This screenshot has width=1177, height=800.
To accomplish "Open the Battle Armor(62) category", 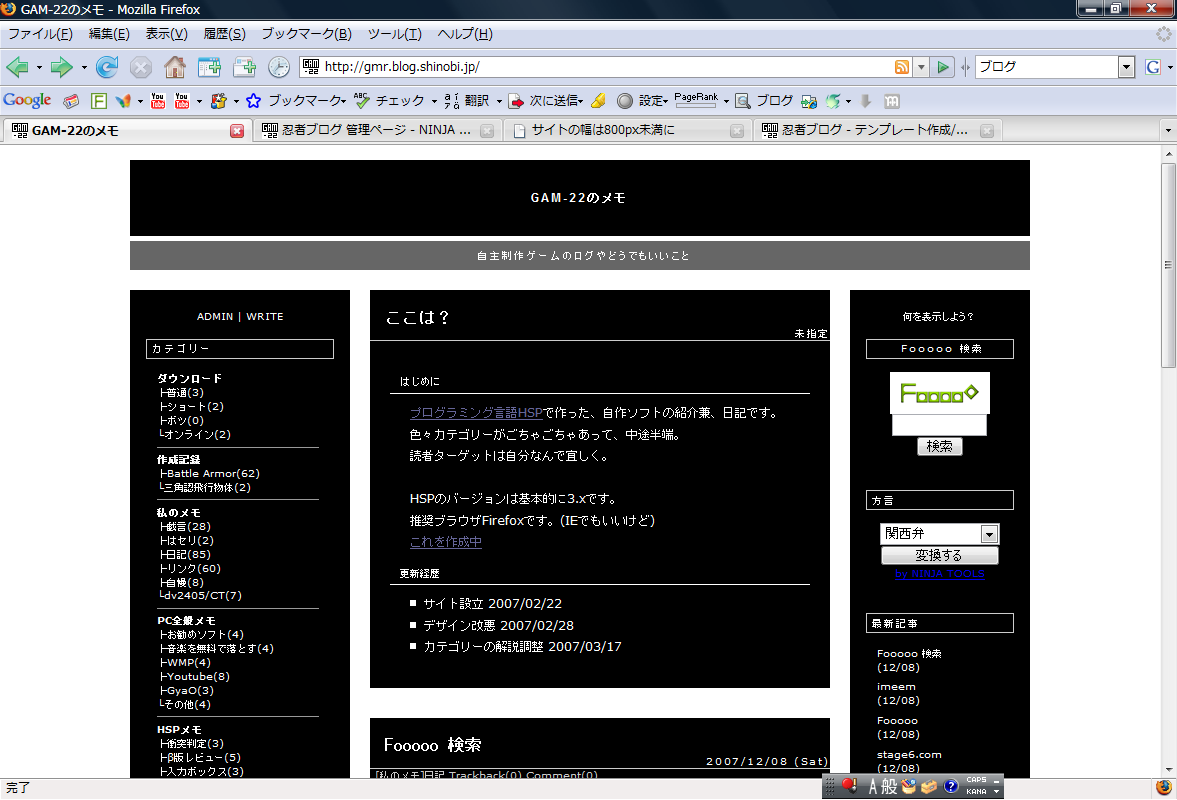I will tap(213, 474).
